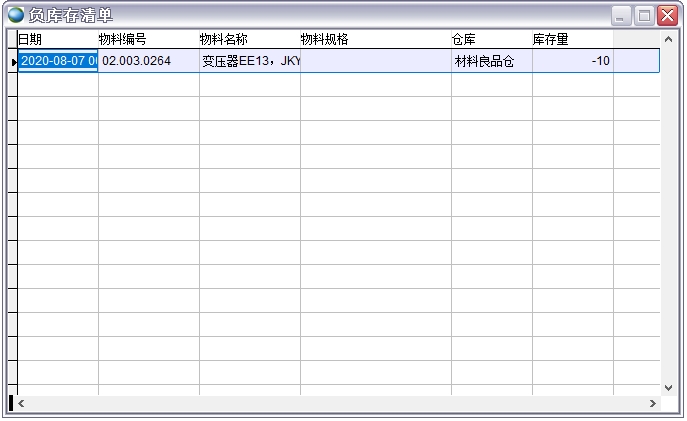Select the cell with code 02.003.0264
The image size is (687, 421).
coord(148,61)
